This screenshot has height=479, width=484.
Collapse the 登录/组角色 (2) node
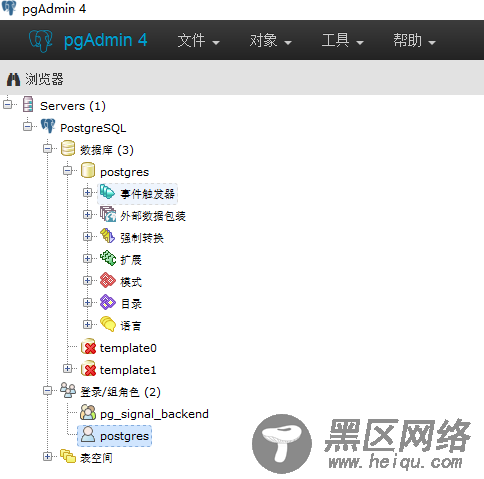[48, 390]
